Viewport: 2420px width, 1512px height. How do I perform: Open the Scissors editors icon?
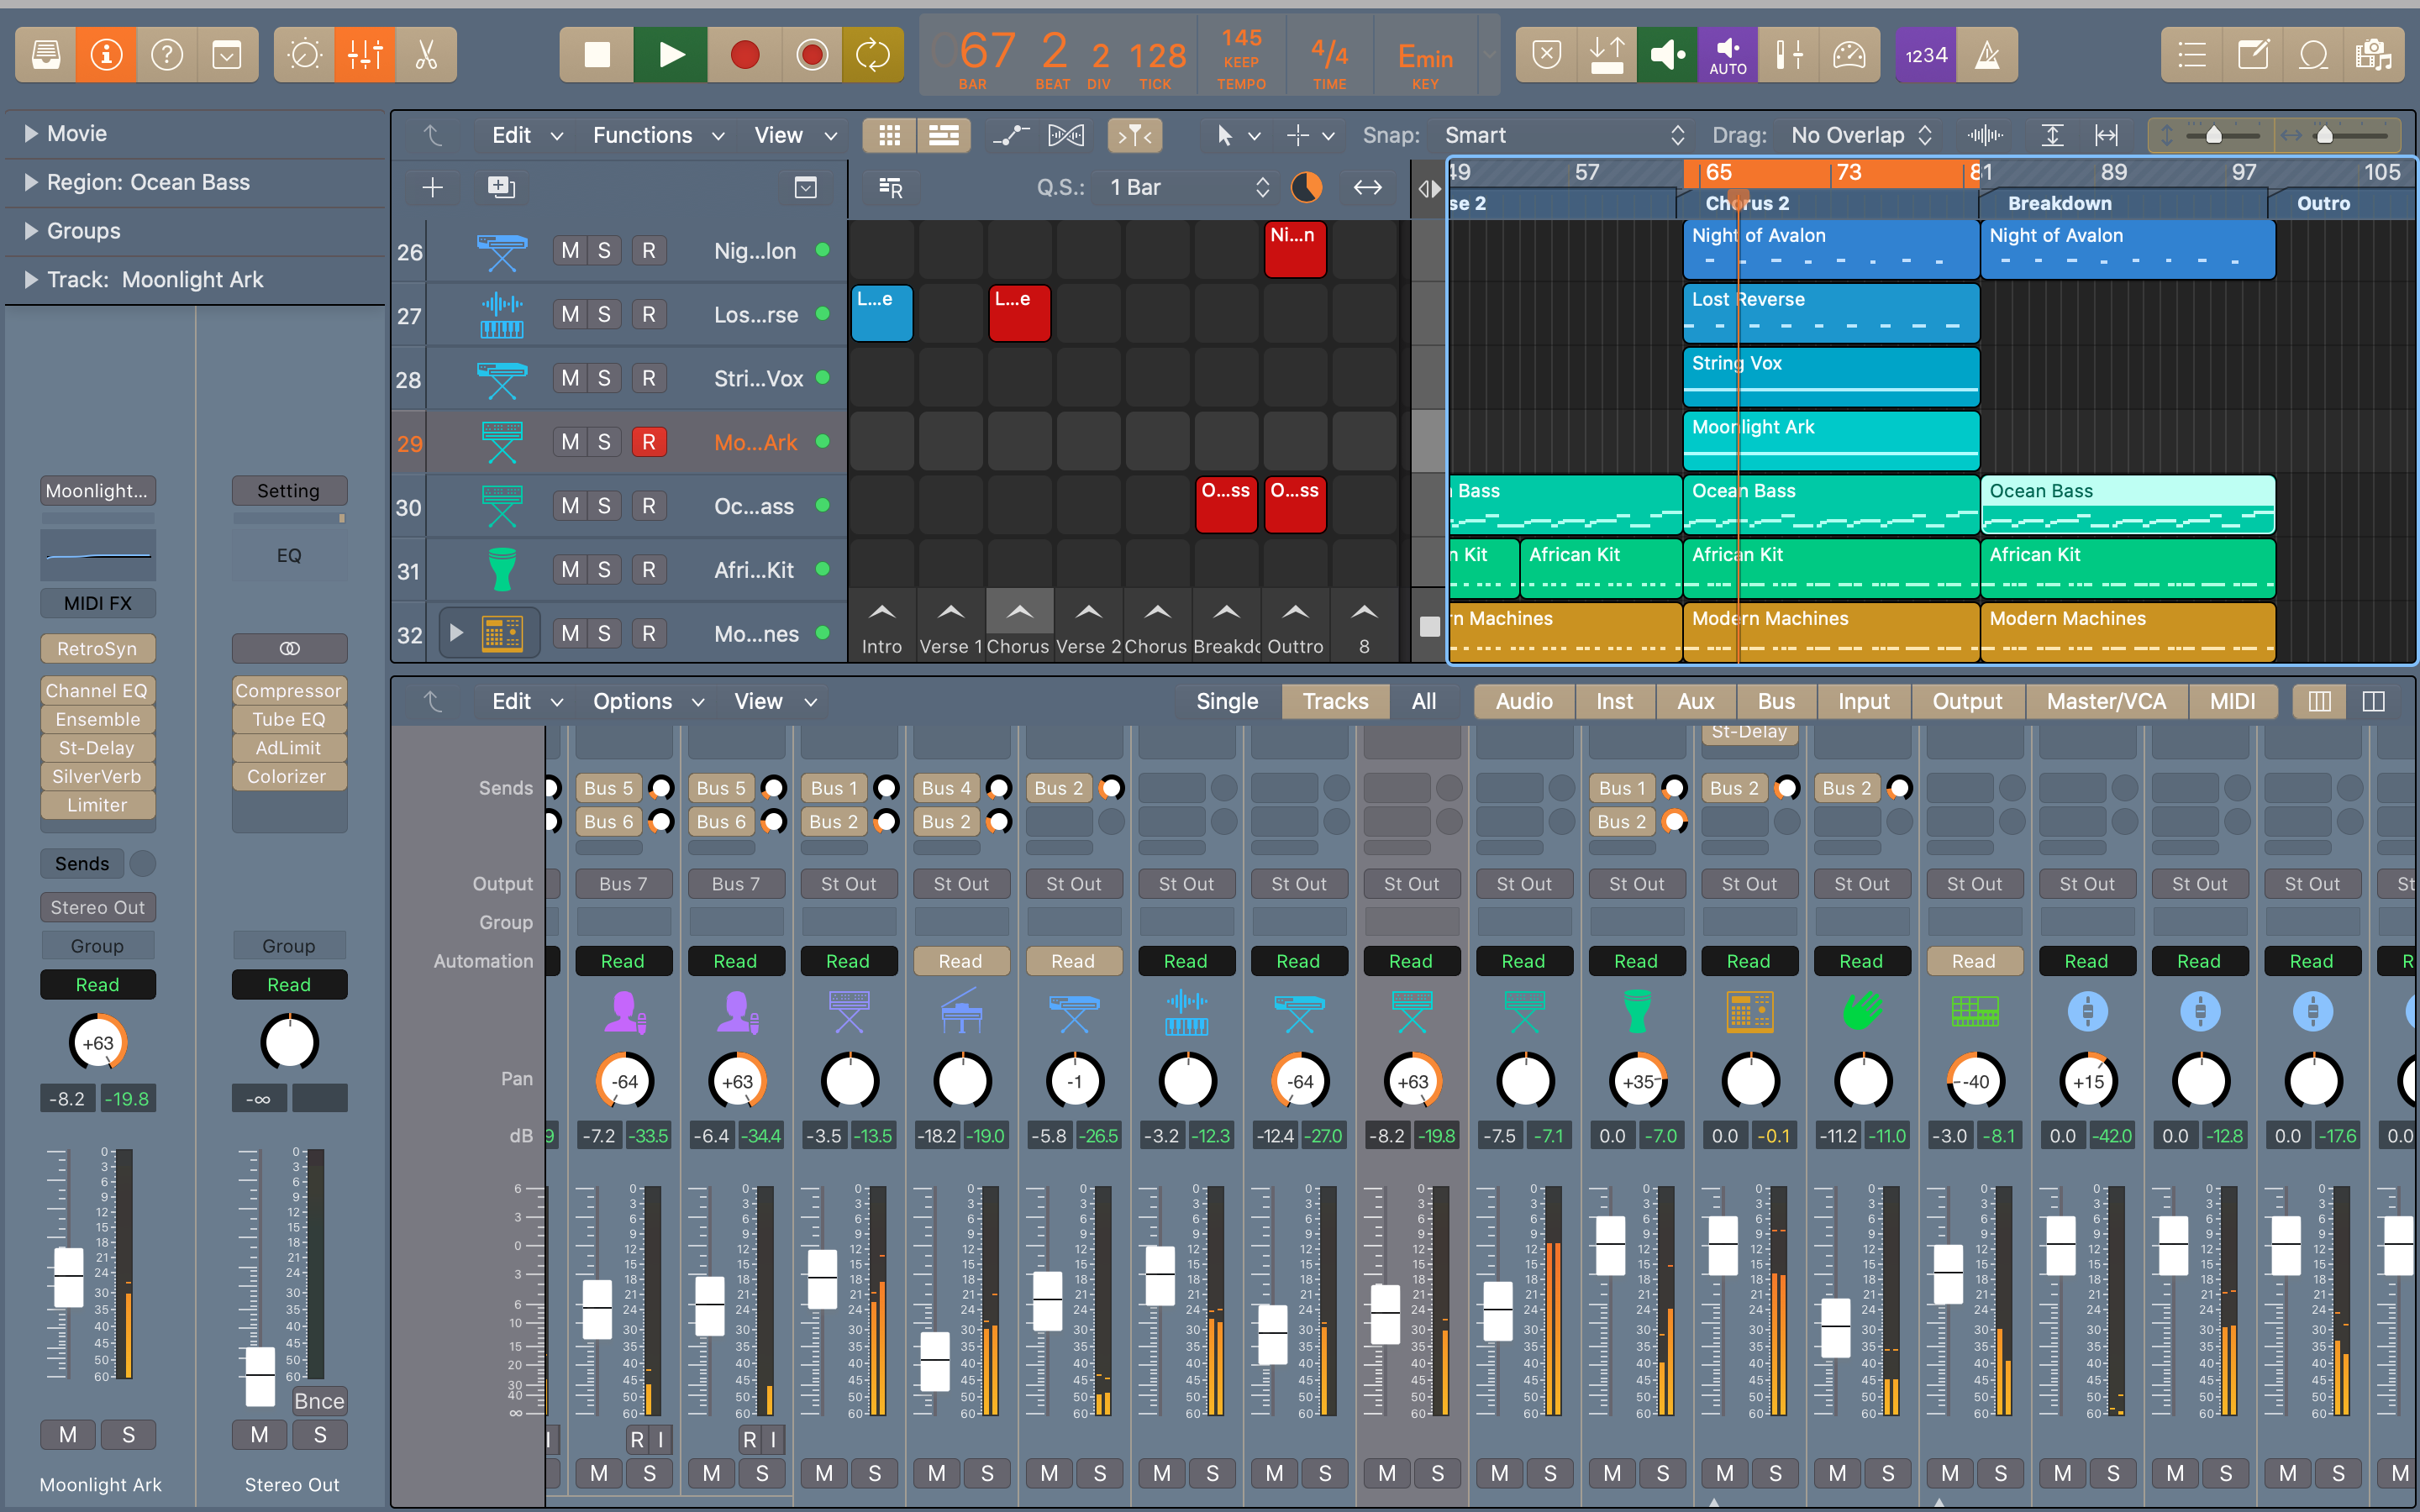tap(427, 55)
